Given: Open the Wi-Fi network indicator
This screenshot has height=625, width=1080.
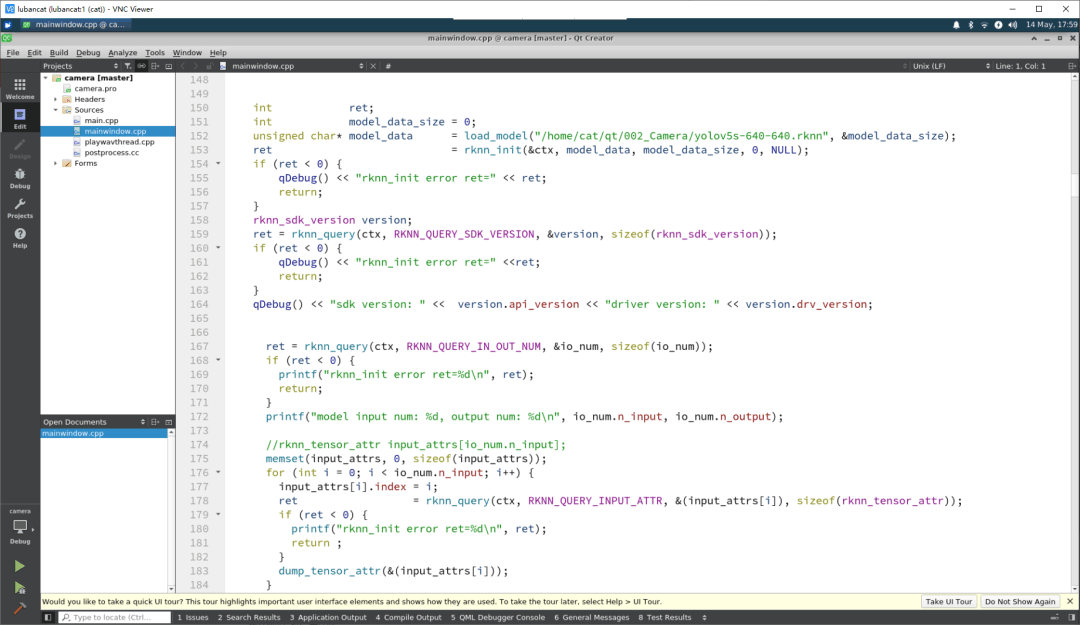Looking at the screenshot, I should (984, 25).
